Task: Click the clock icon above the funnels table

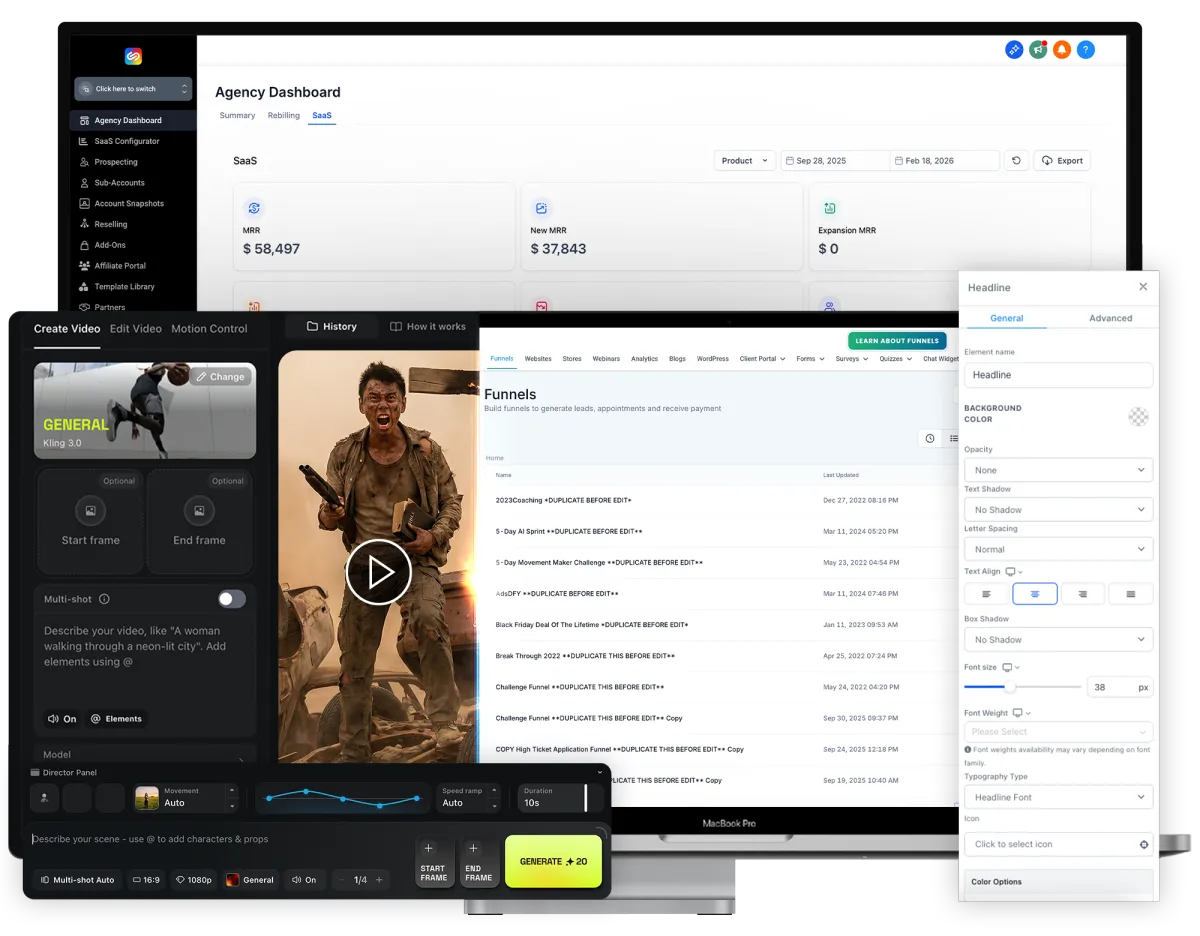Action: coord(930,438)
